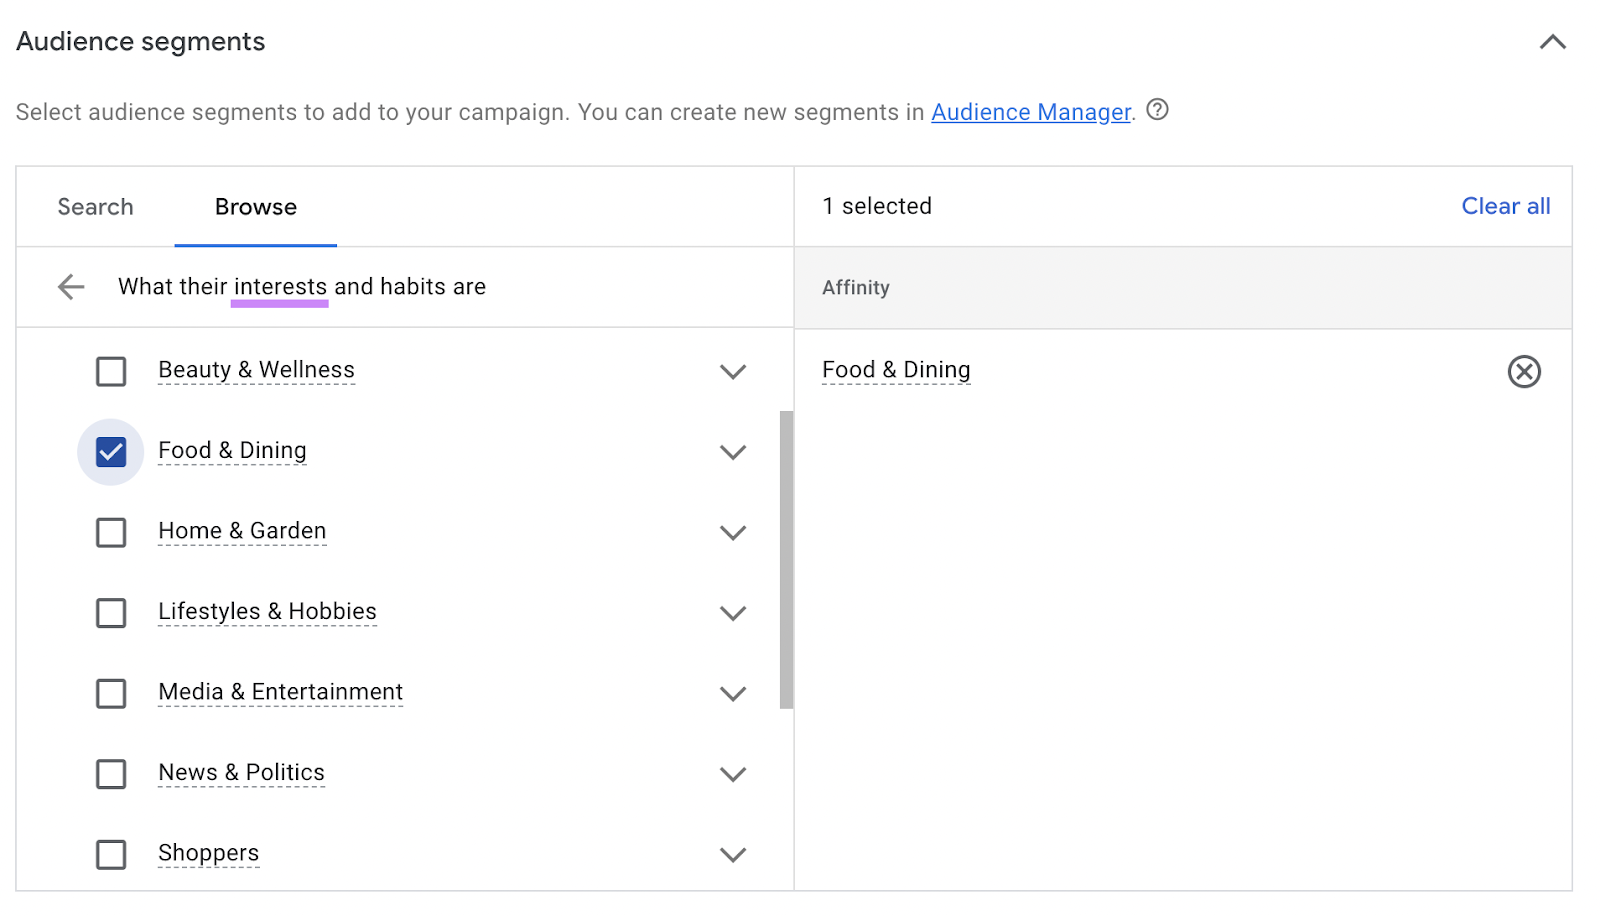
Task: Click the News & Politics label
Action: [241, 773]
